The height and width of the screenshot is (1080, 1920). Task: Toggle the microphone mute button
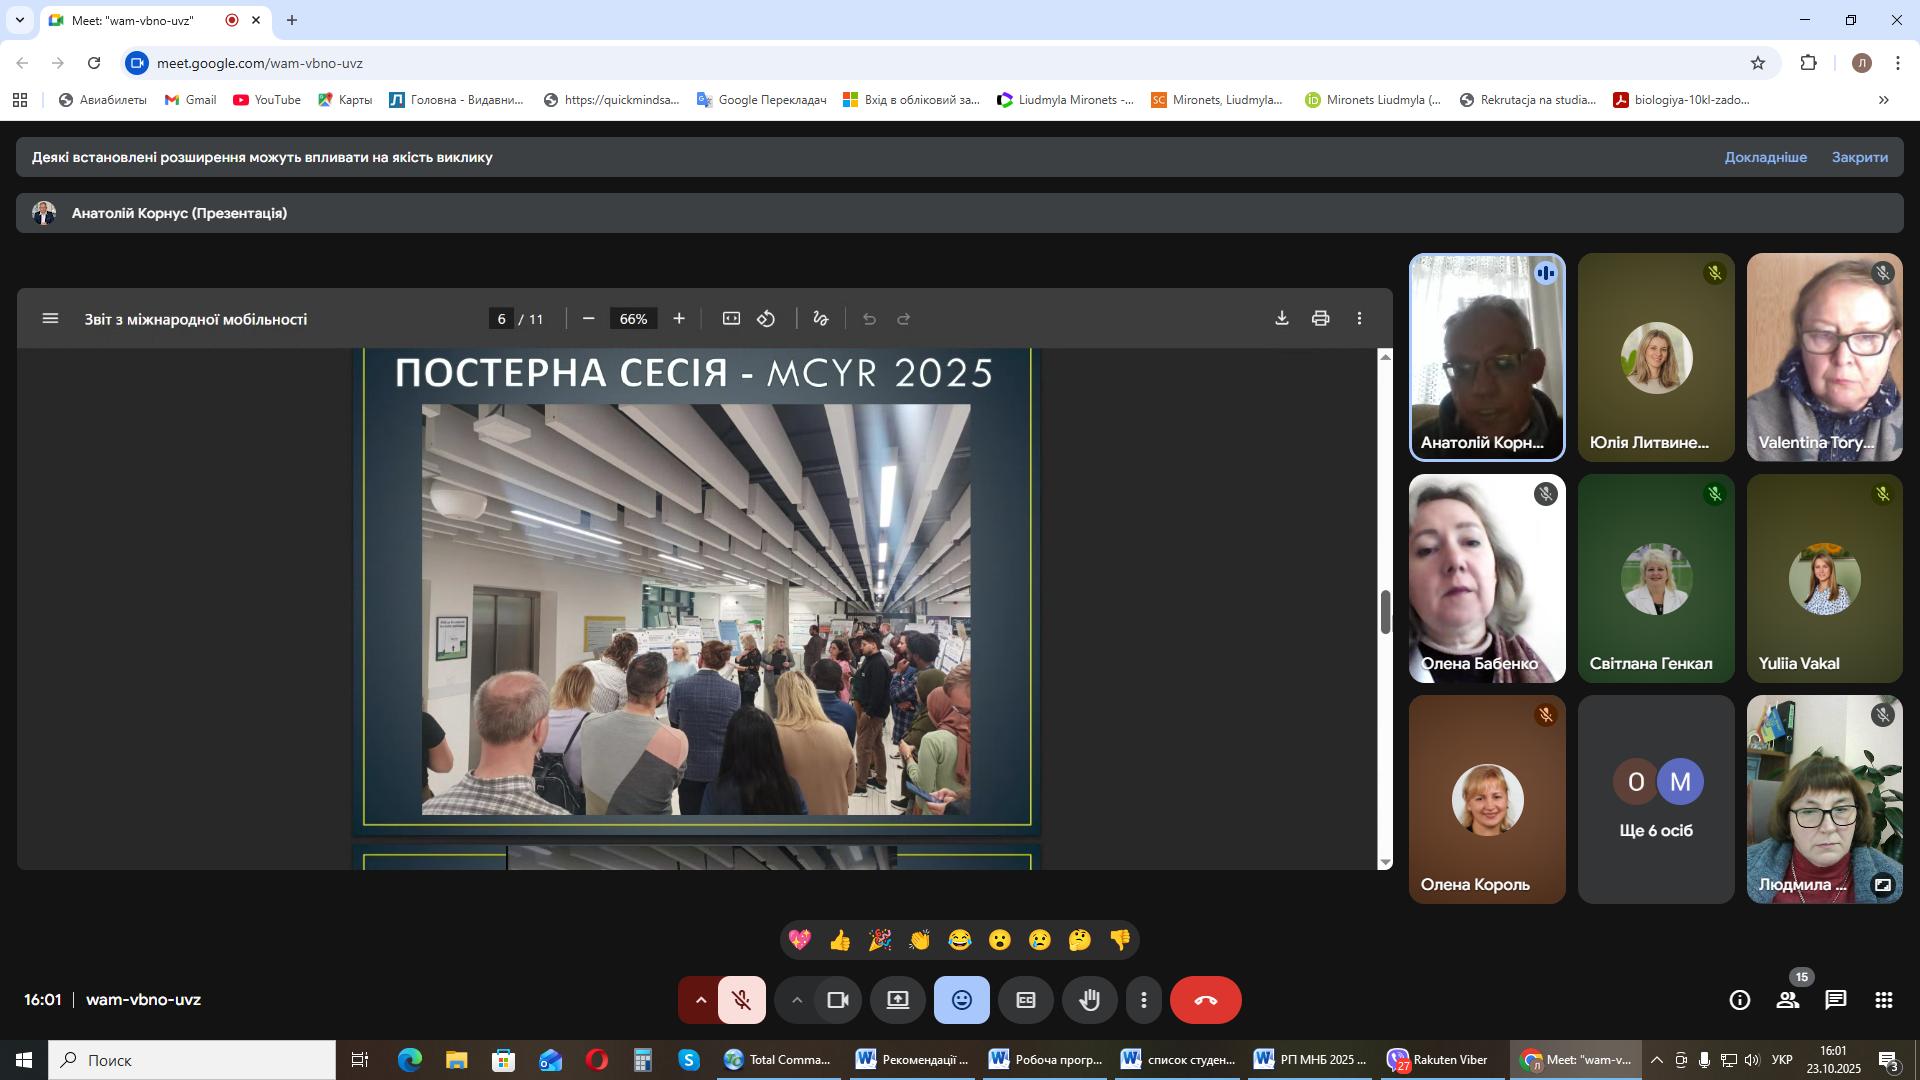(x=741, y=1000)
